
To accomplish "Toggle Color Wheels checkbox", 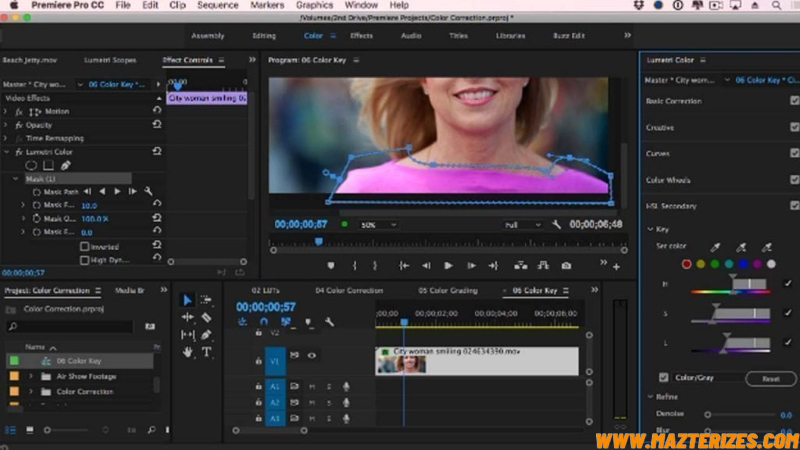I will (x=794, y=180).
